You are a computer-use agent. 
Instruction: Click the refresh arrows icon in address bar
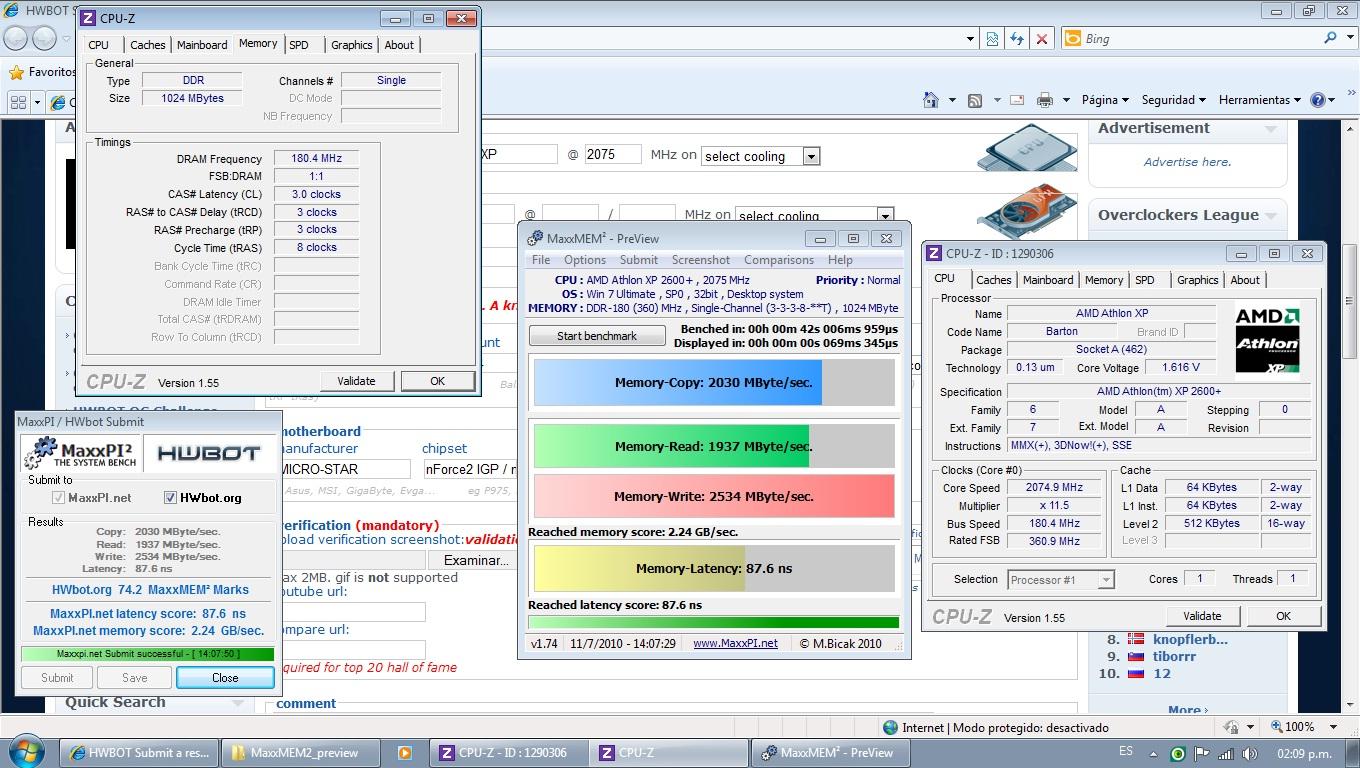[x=1017, y=38]
